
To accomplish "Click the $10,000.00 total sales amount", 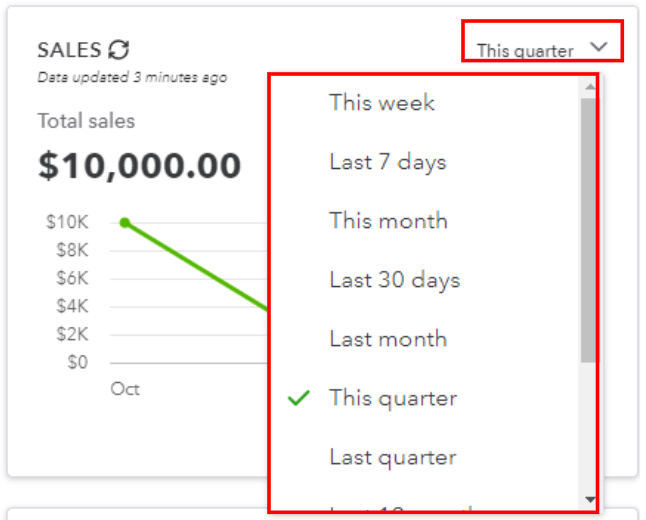I will coord(139,166).
